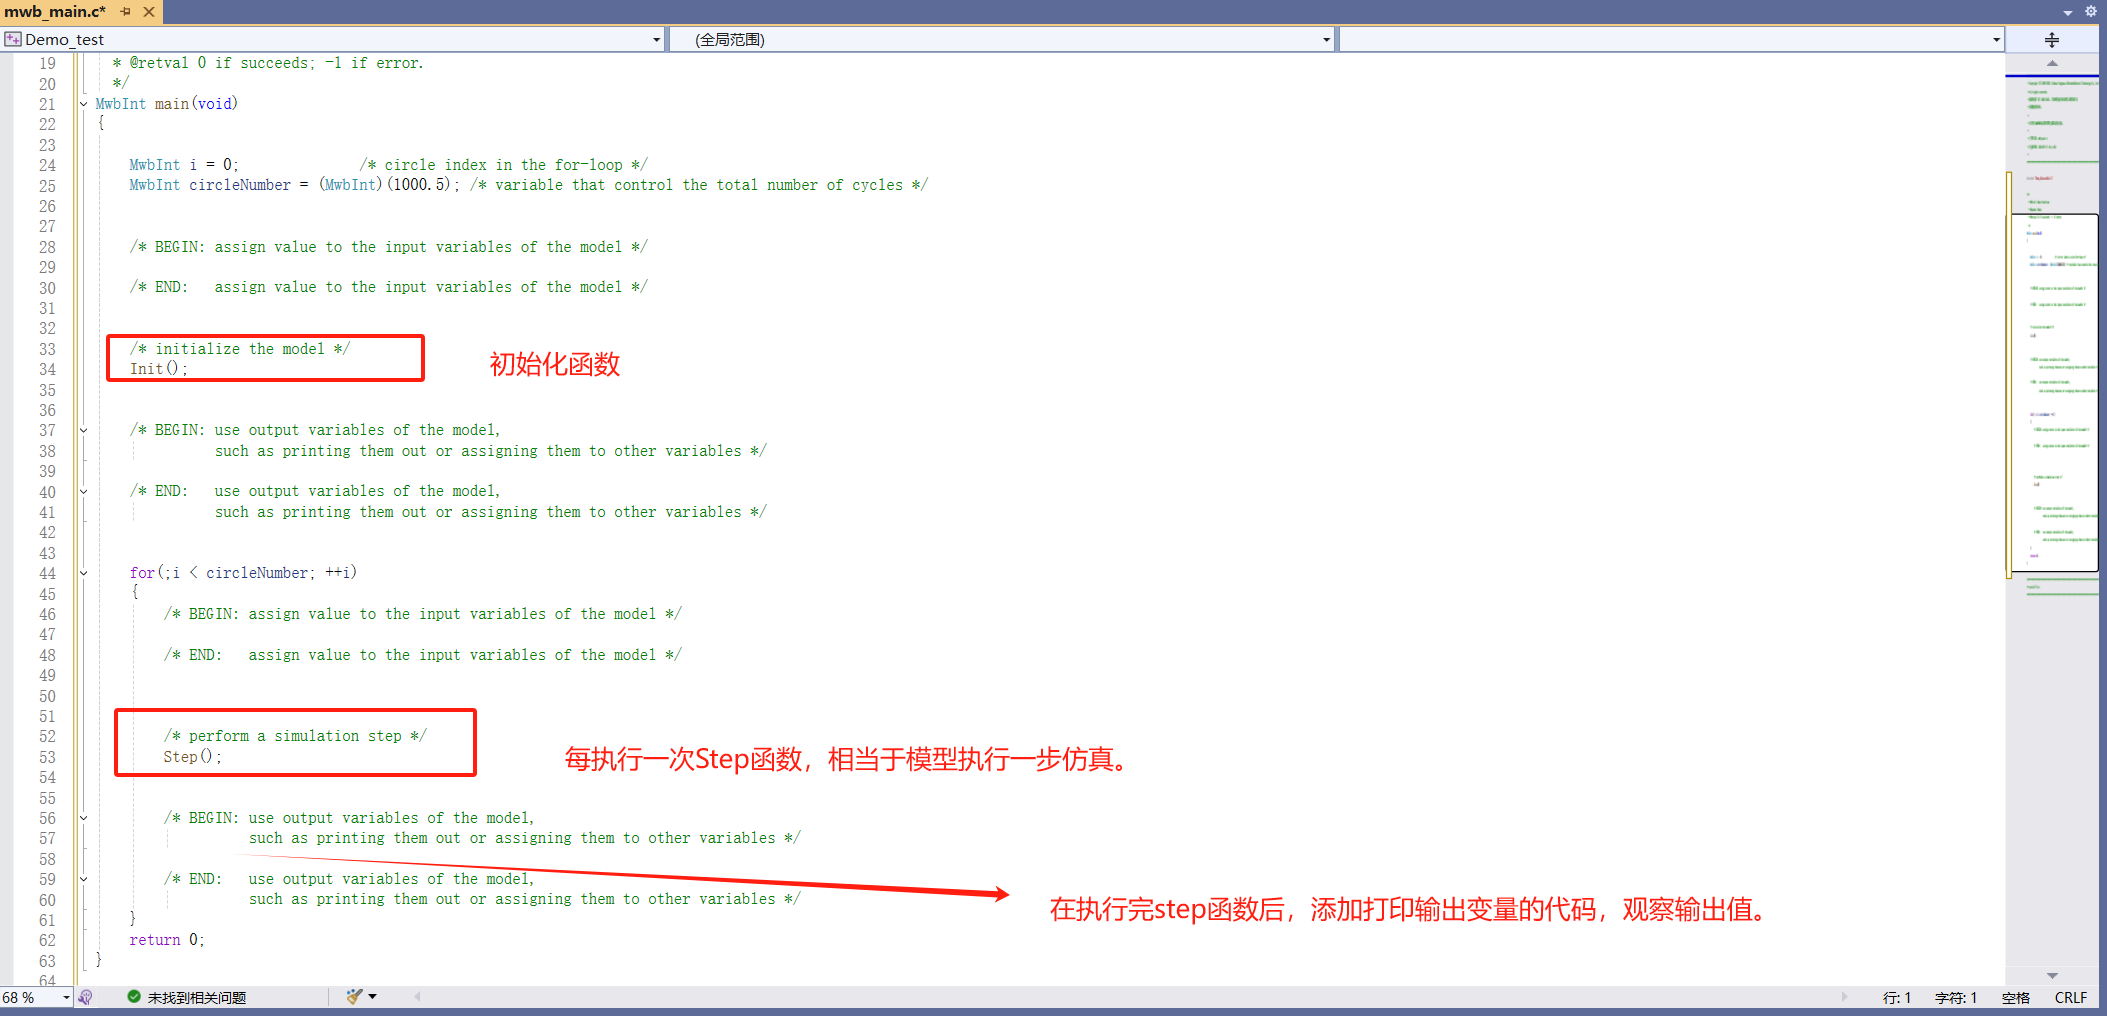Open the tab settings gear icon
This screenshot has height=1016, width=2107.
pyautogui.click(x=2090, y=11)
